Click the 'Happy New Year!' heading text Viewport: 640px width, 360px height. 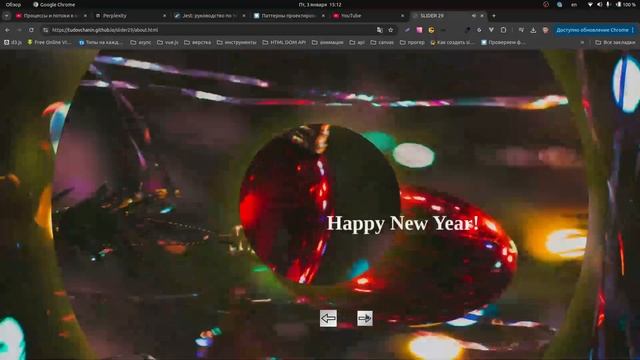point(402,223)
